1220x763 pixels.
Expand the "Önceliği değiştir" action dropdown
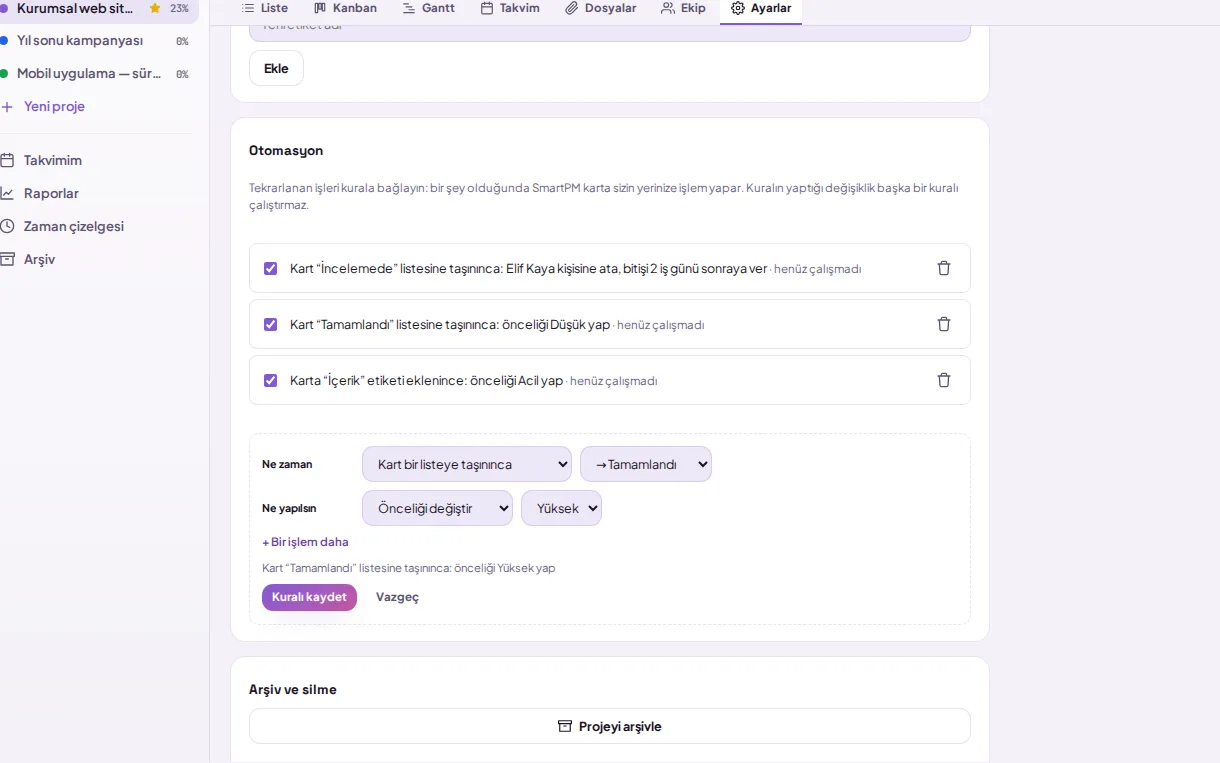tap(437, 508)
